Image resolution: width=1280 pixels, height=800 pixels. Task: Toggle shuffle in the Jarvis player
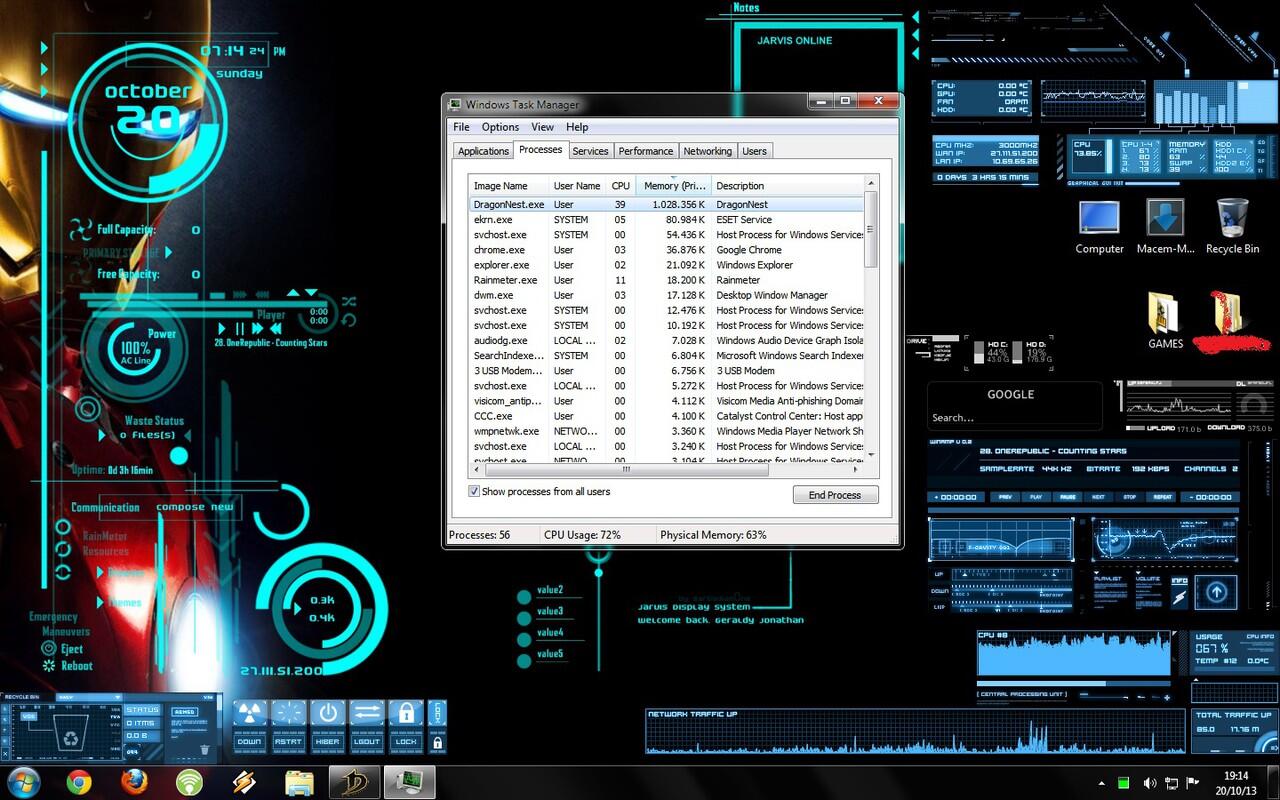click(348, 301)
